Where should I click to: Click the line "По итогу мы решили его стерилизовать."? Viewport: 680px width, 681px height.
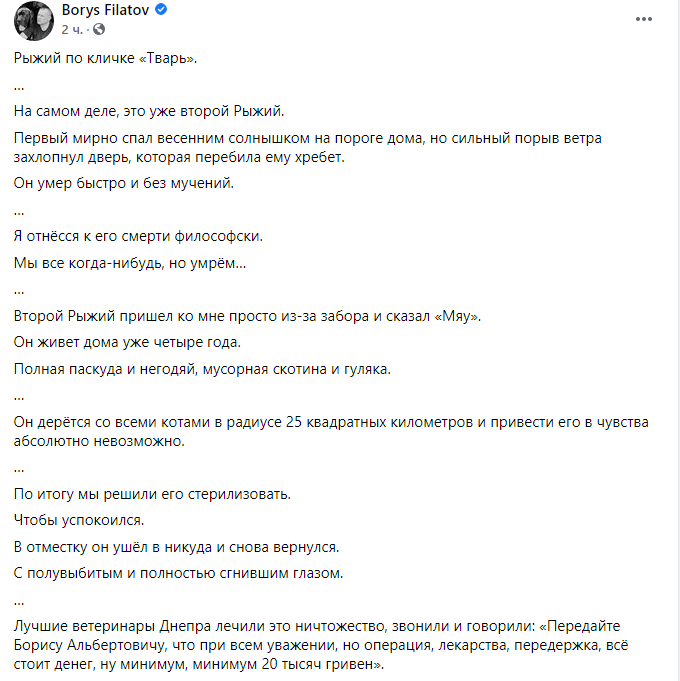pos(151,494)
